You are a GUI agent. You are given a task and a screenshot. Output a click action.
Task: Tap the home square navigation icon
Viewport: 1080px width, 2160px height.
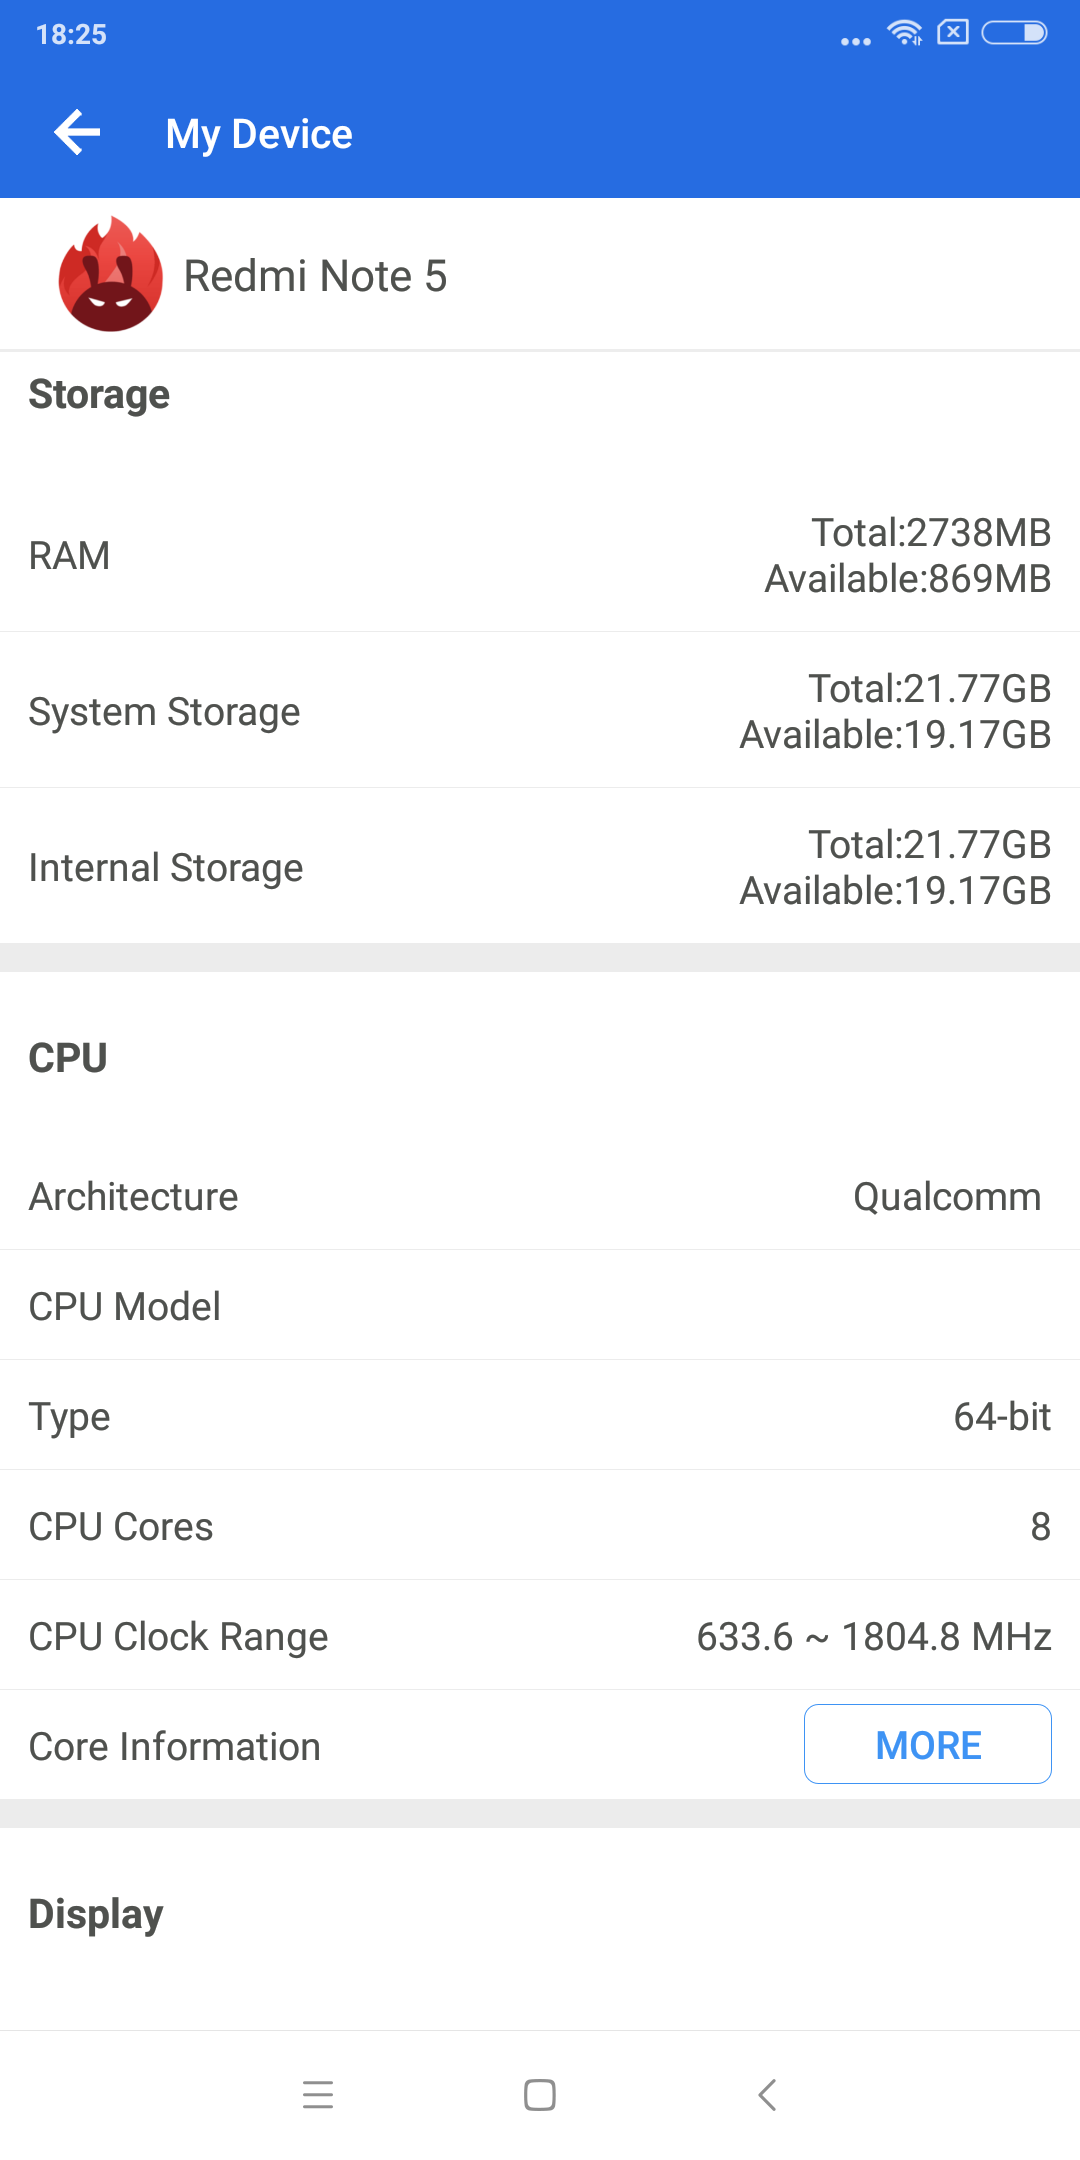540,2094
